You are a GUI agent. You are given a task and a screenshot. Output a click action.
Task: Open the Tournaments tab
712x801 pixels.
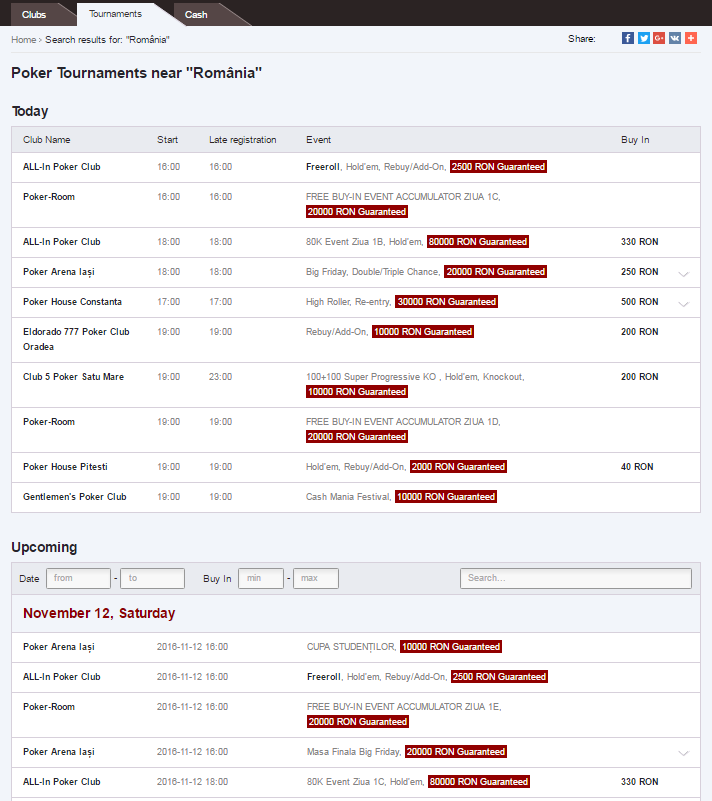115,14
